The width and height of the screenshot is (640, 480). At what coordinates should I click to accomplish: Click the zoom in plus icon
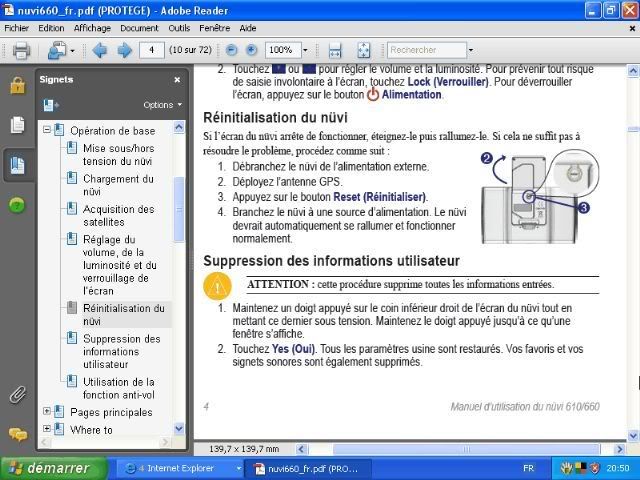click(x=251, y=50)
